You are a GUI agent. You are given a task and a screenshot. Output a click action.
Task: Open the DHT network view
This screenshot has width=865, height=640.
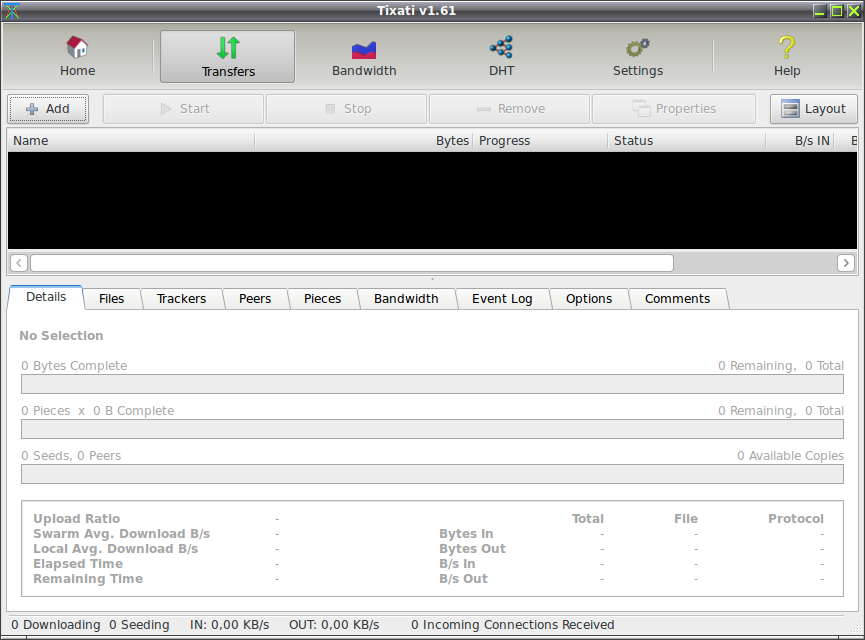(x=501, y=56)
